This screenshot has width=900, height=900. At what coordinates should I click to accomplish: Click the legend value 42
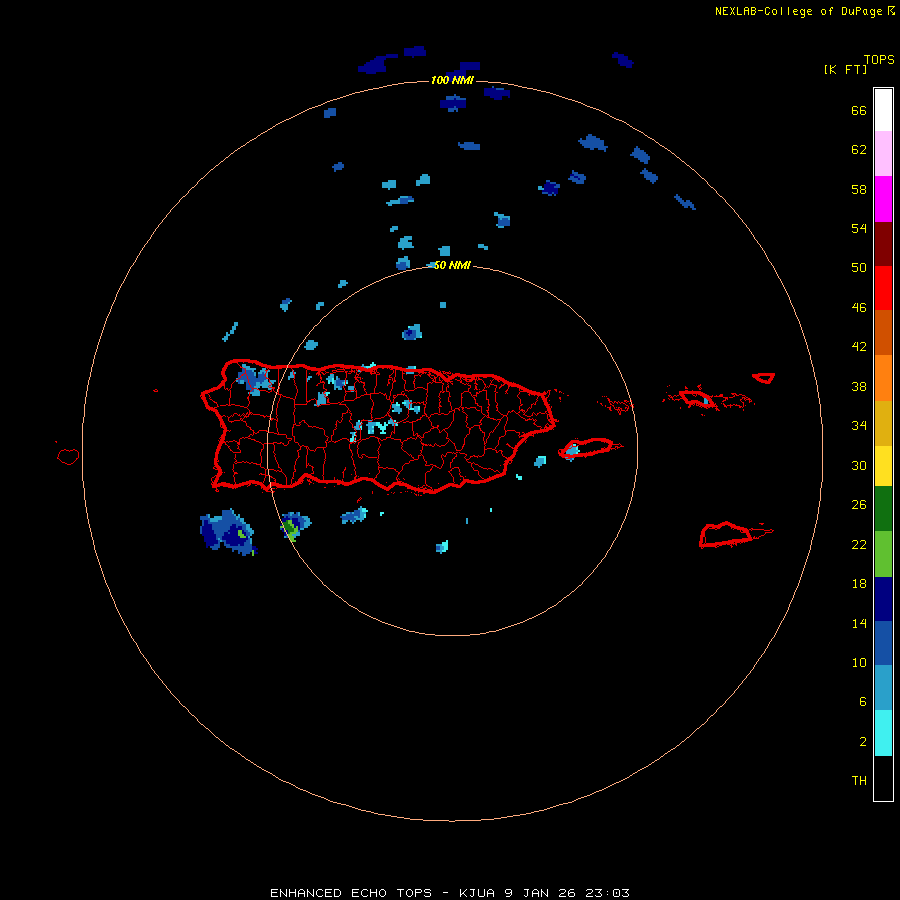[859, 347]
